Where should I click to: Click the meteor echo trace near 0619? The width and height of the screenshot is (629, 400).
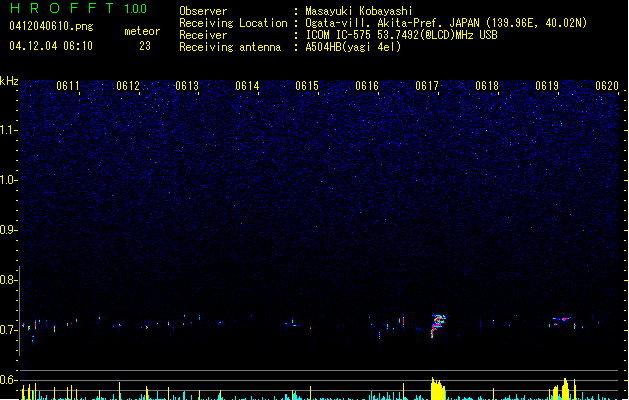pos(561,320)
